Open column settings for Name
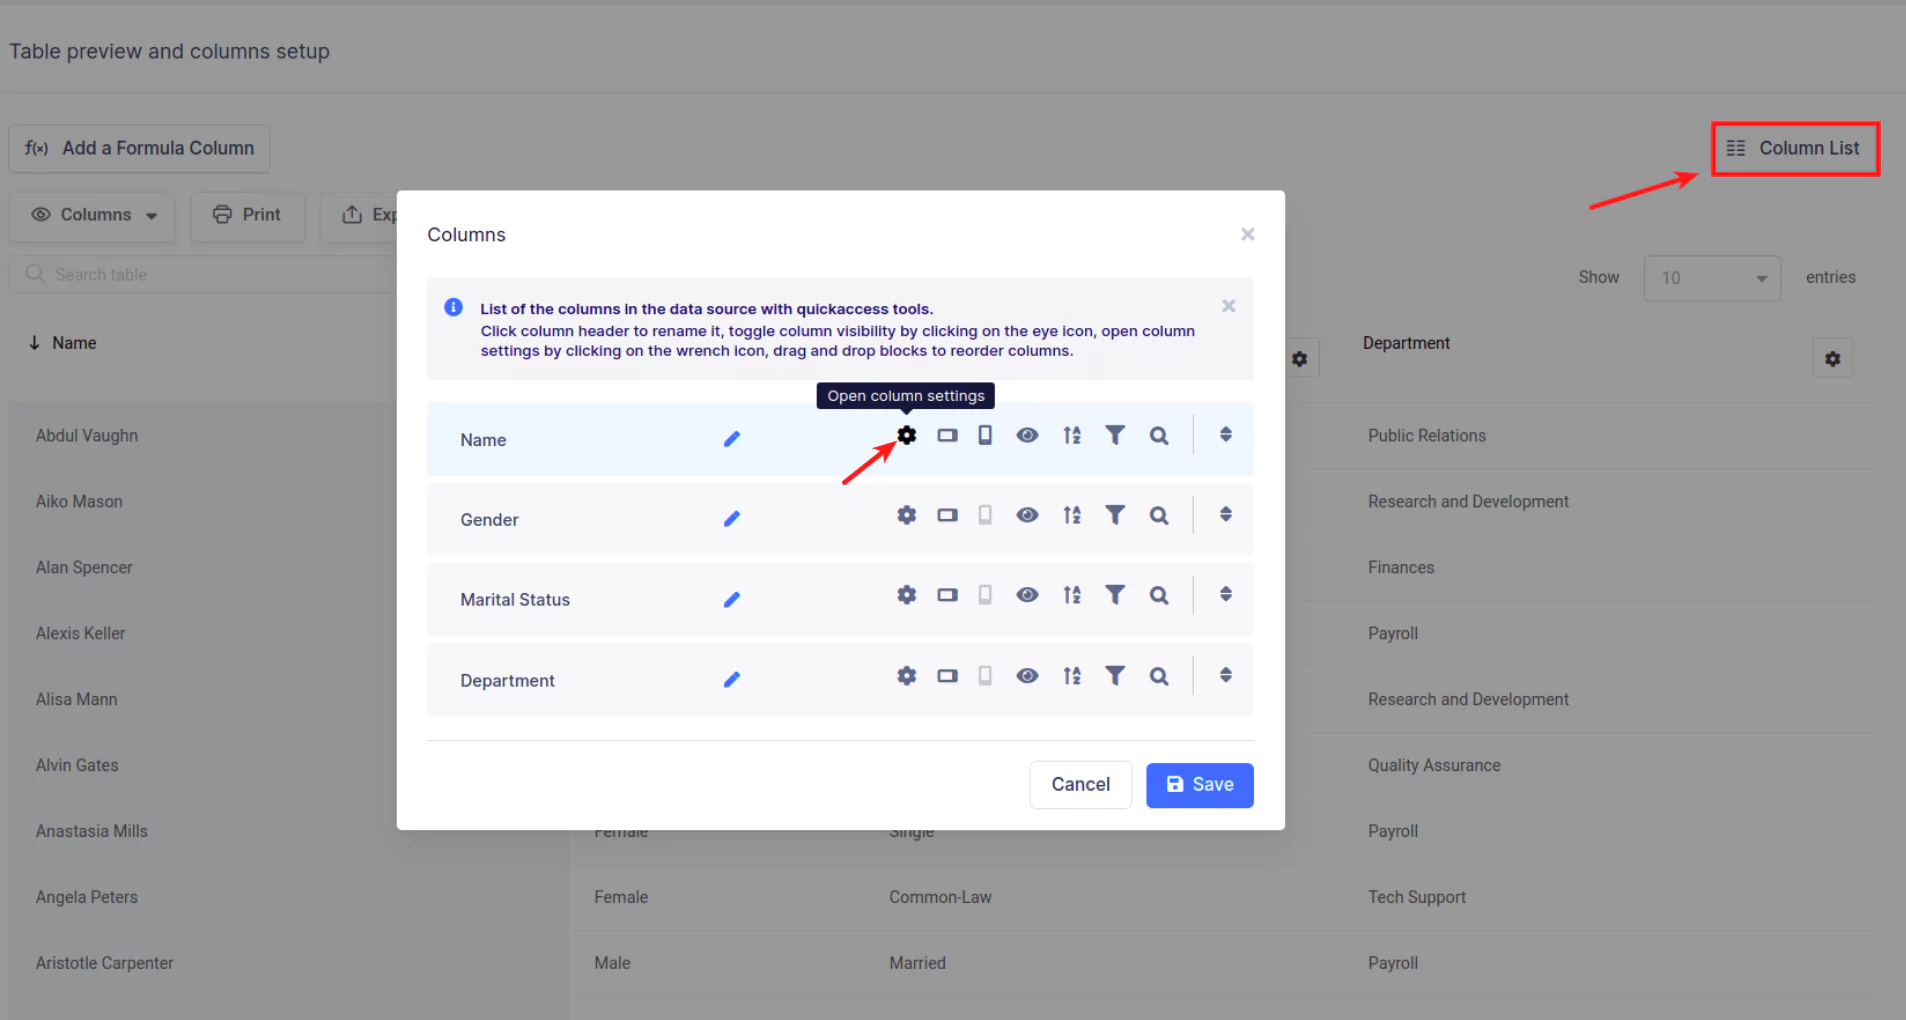 coord(906,435)
